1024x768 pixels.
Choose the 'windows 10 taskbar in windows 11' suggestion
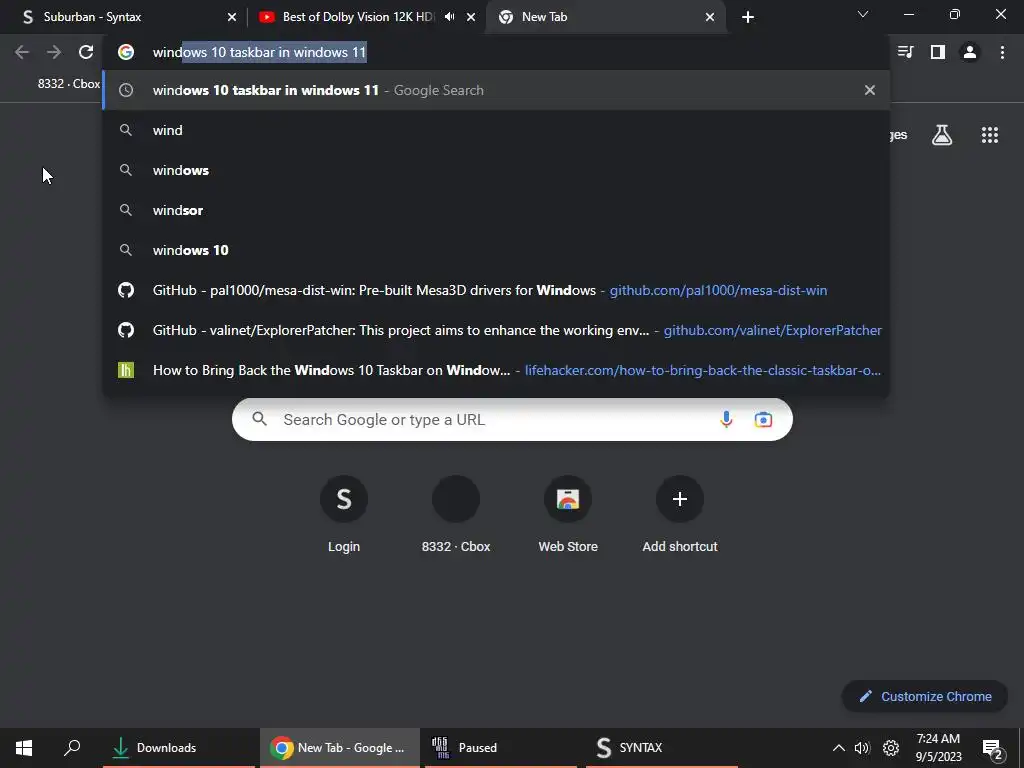pos(496,90)
